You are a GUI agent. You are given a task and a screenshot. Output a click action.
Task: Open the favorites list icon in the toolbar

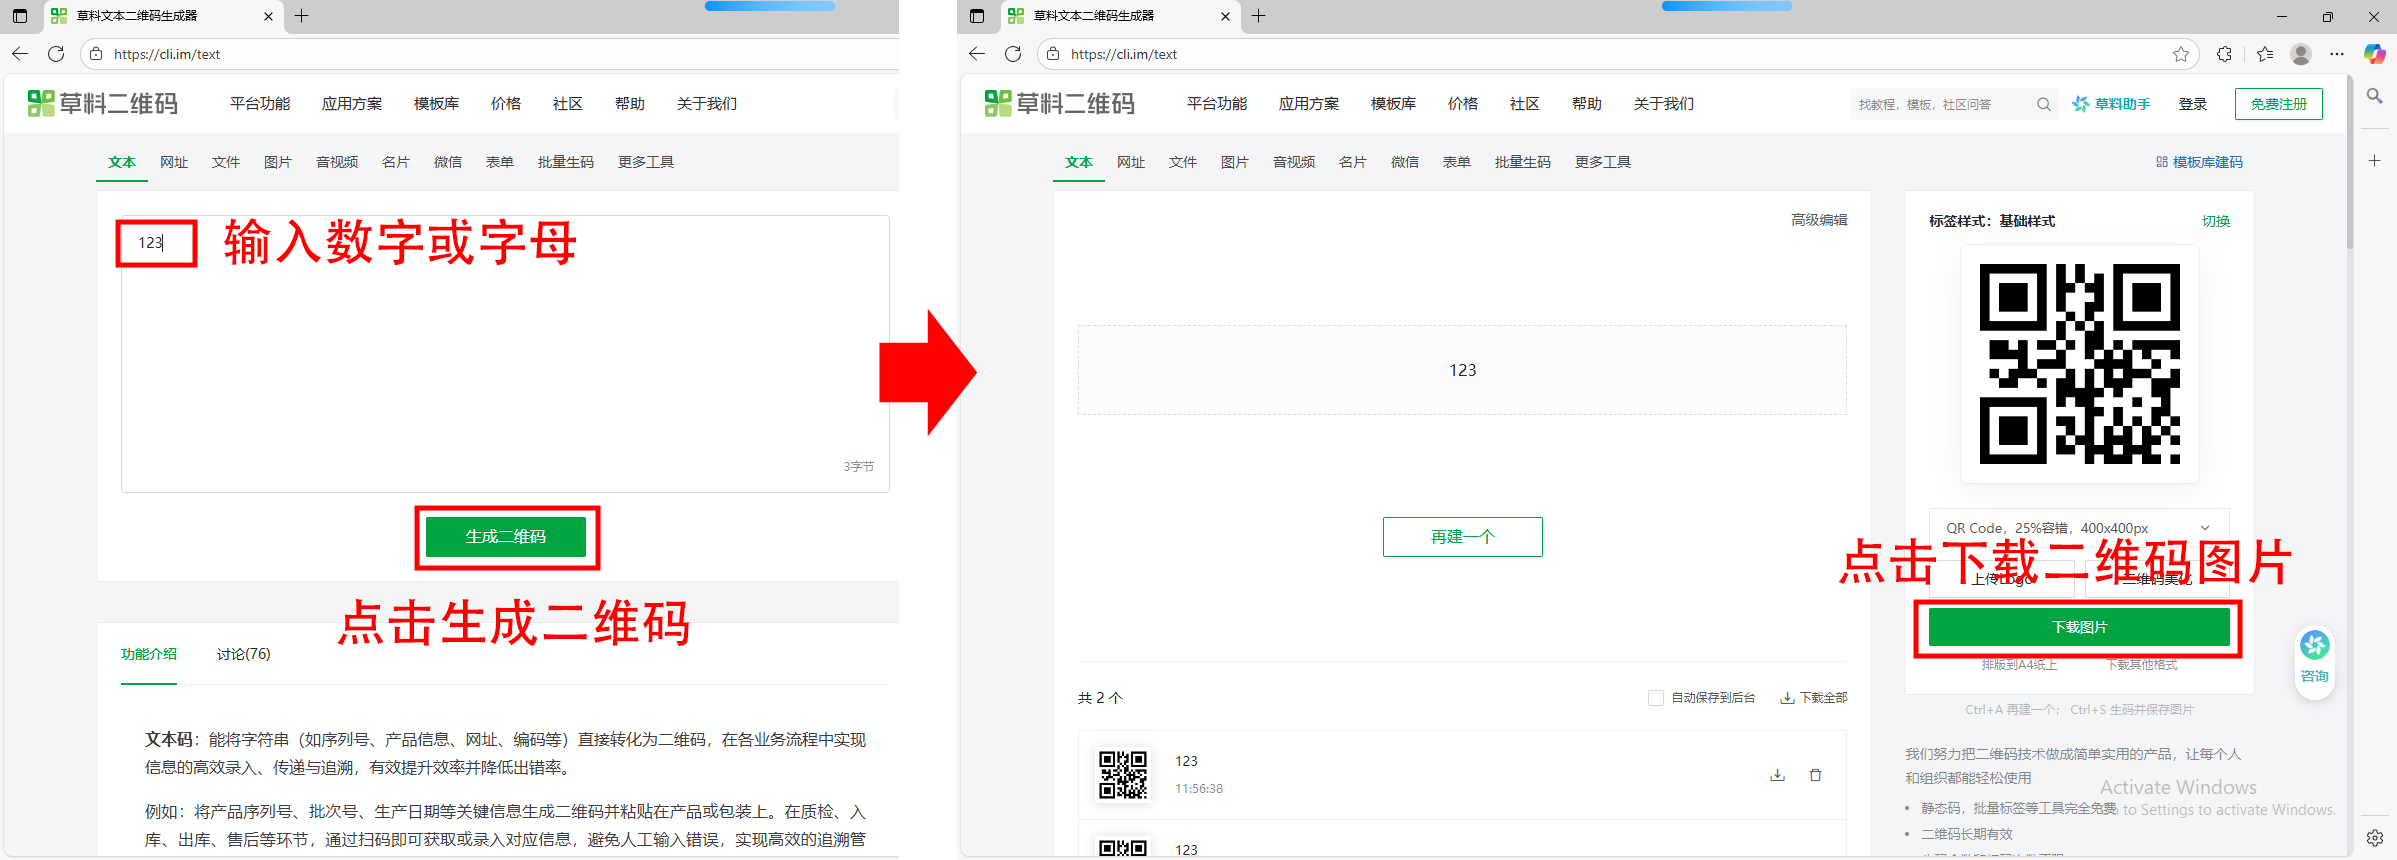click(2265, 54)
